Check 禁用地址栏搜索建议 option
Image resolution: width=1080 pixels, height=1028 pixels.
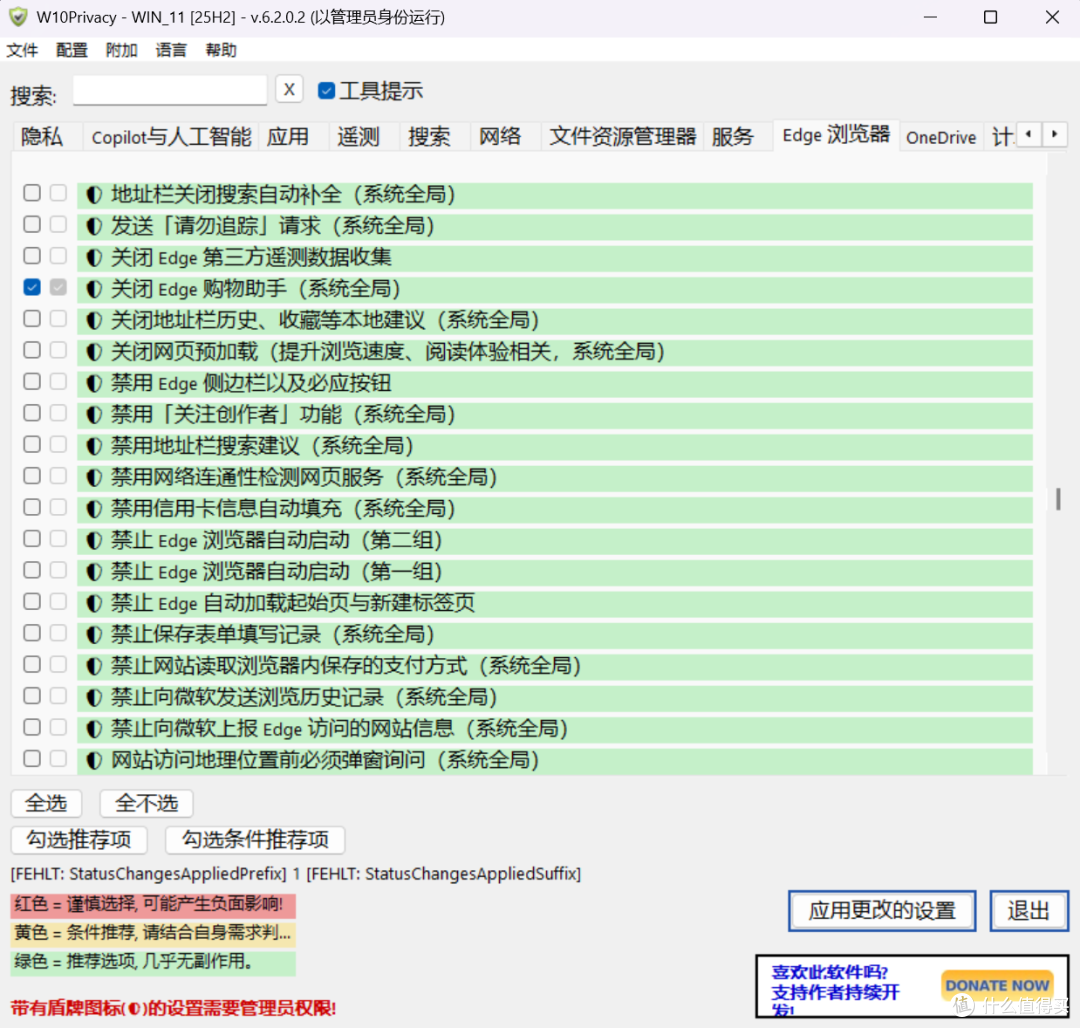(x=32, y=444)
